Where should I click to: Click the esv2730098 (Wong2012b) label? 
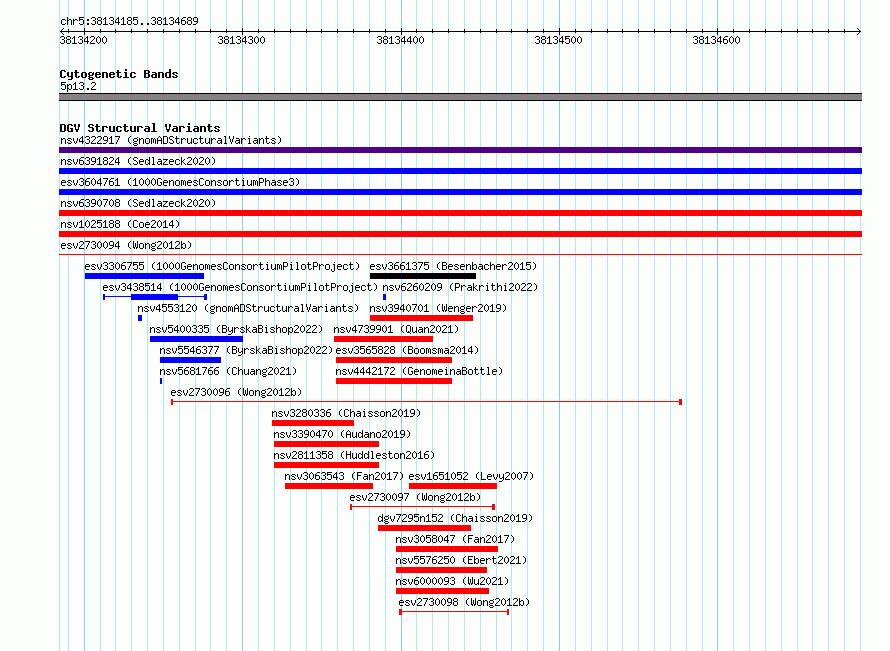(x=464, y=602)
